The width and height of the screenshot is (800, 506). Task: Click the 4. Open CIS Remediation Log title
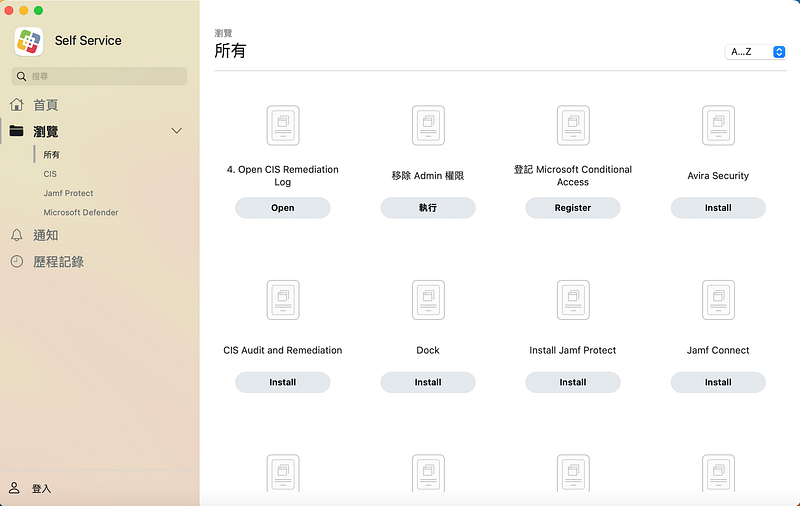point(283,175)
